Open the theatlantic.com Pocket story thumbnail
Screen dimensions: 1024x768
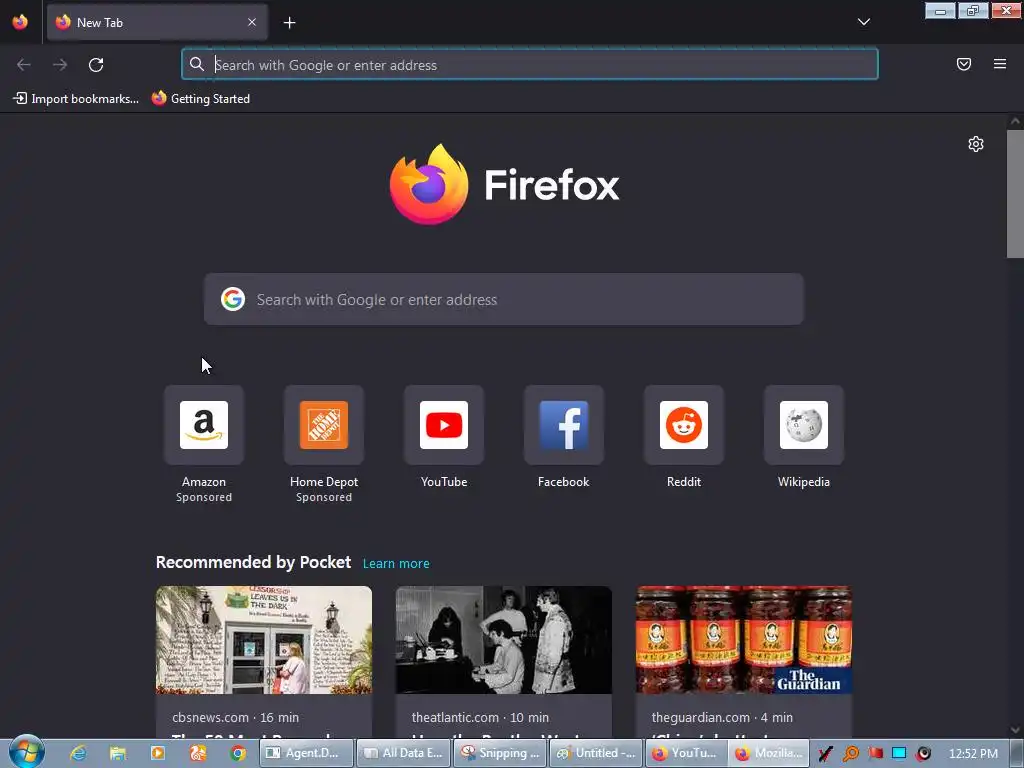pos(504,640)
